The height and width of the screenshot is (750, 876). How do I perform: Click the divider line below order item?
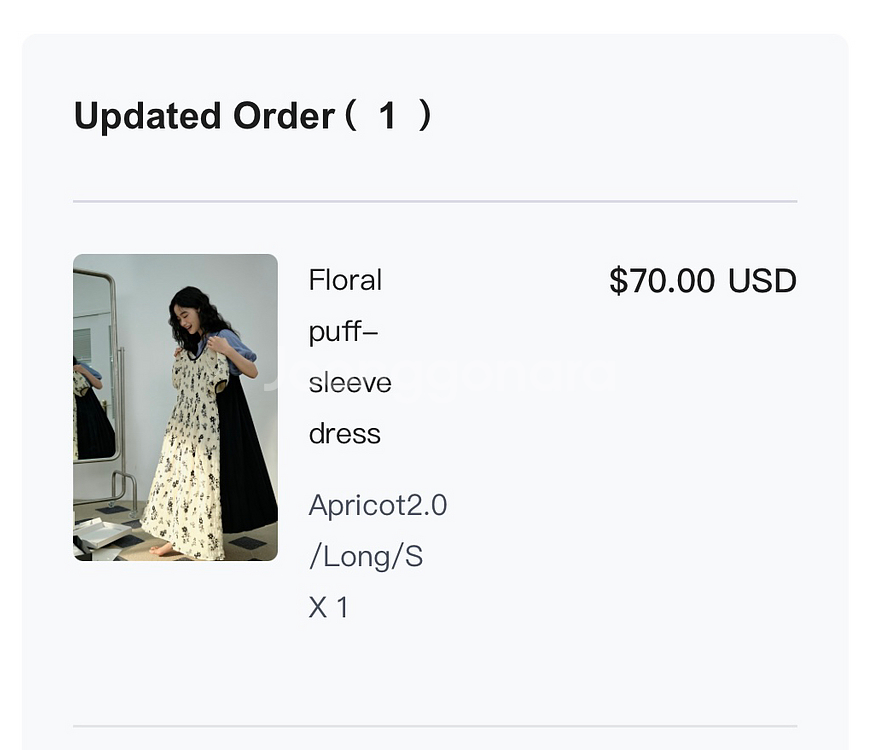coord(435,726)
